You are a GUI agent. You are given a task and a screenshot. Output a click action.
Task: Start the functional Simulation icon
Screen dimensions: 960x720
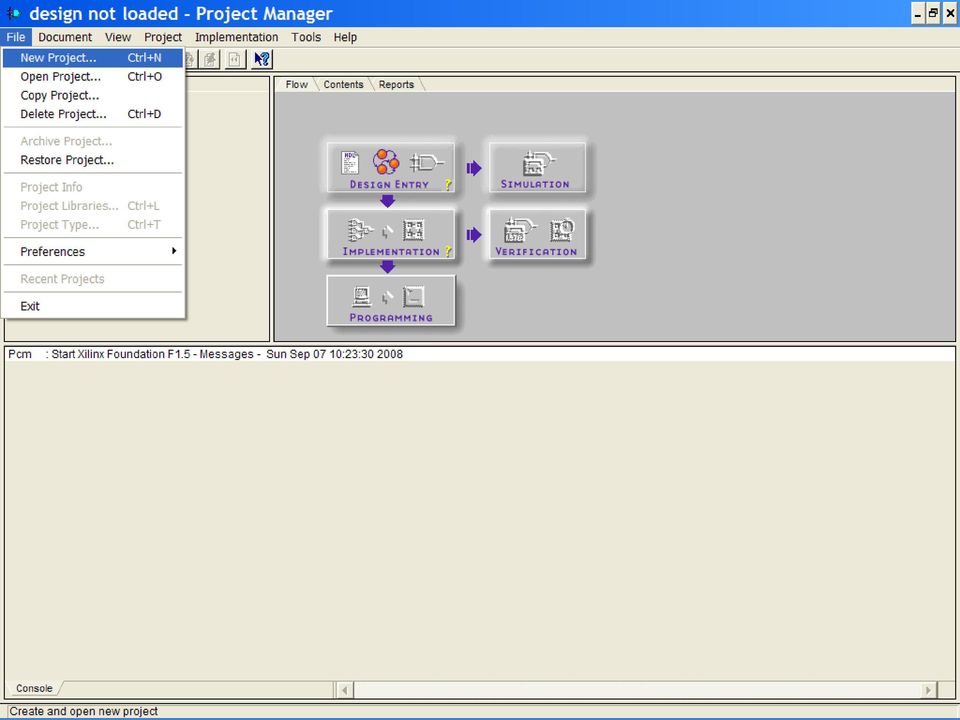coord(538,163)
